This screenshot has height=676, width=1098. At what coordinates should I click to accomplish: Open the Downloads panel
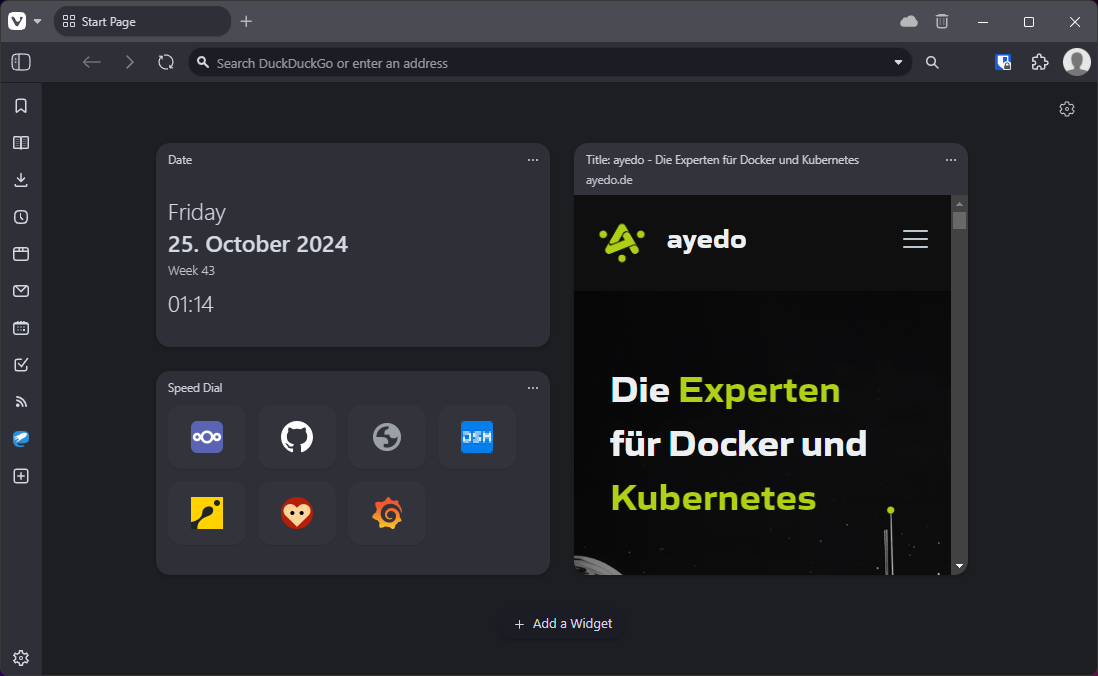[21, 180]
